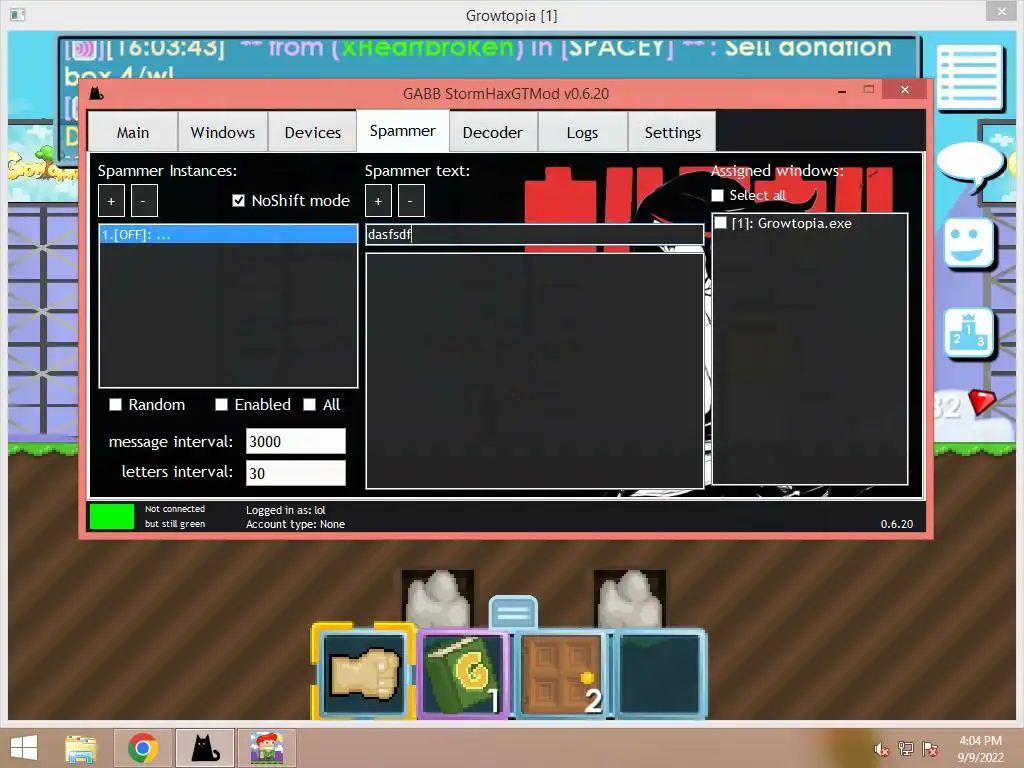This screenshot has width=1024, height=768.
Task: Go to the Settings tab
Action: [673, 133]
